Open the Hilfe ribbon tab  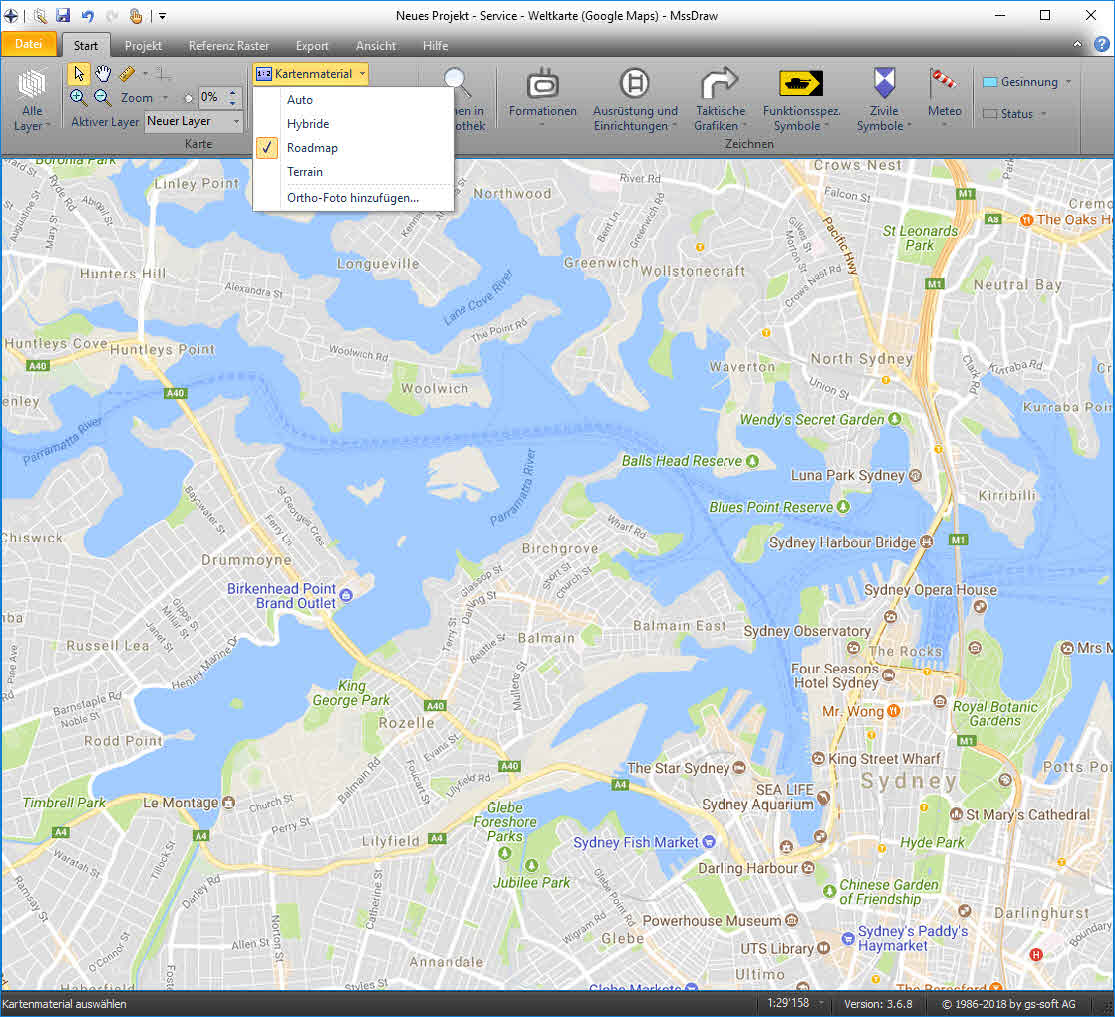[435, 46]
